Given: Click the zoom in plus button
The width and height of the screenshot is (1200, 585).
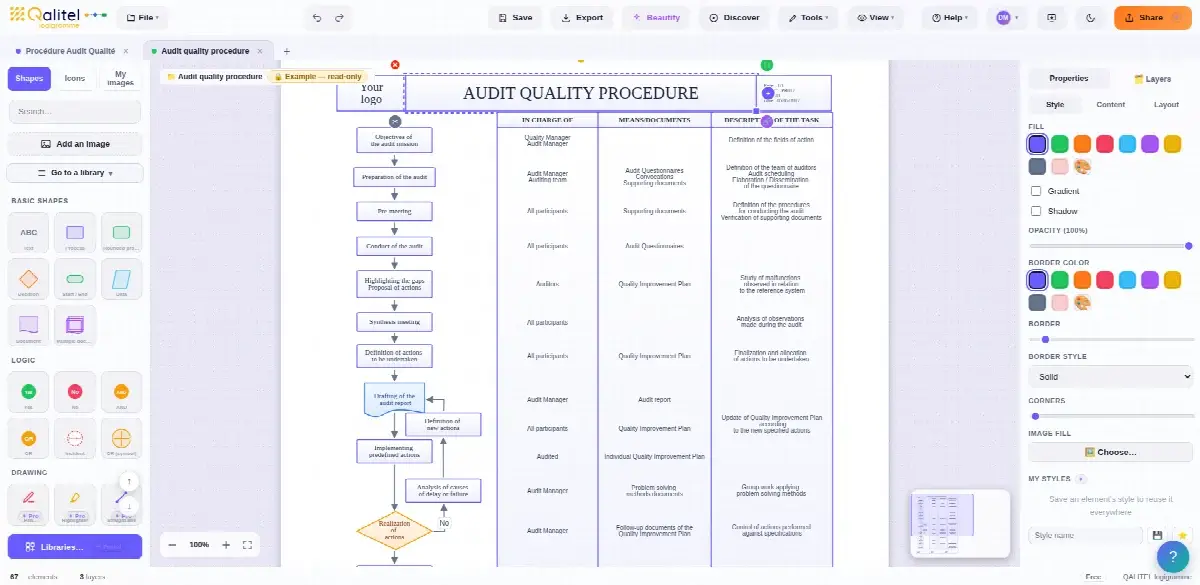Looking at the screenshot, I should [x=226, y=545].
